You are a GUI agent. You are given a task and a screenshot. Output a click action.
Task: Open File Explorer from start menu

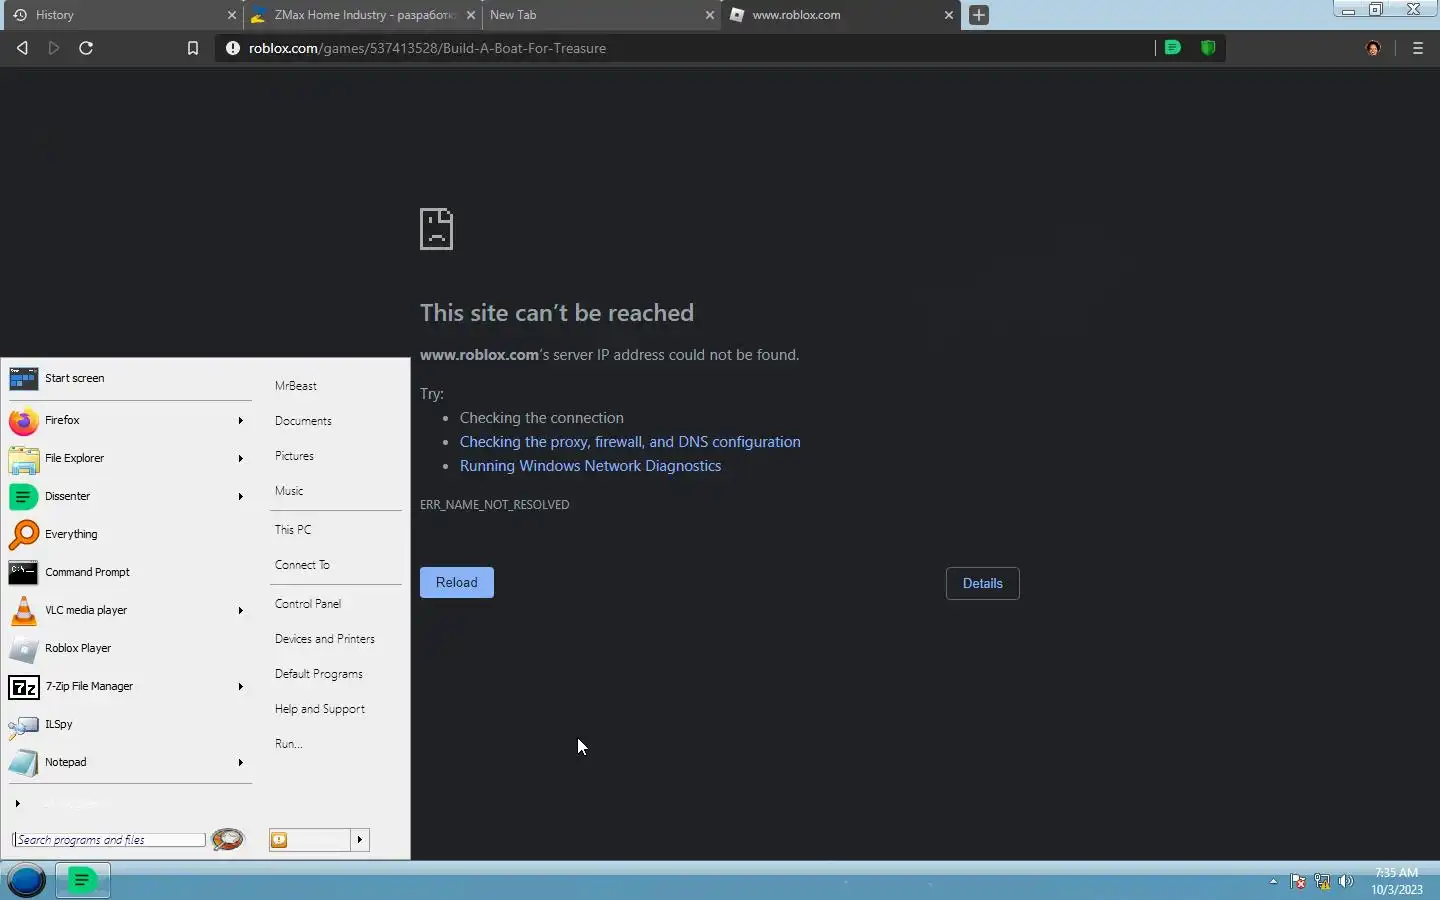128,458
